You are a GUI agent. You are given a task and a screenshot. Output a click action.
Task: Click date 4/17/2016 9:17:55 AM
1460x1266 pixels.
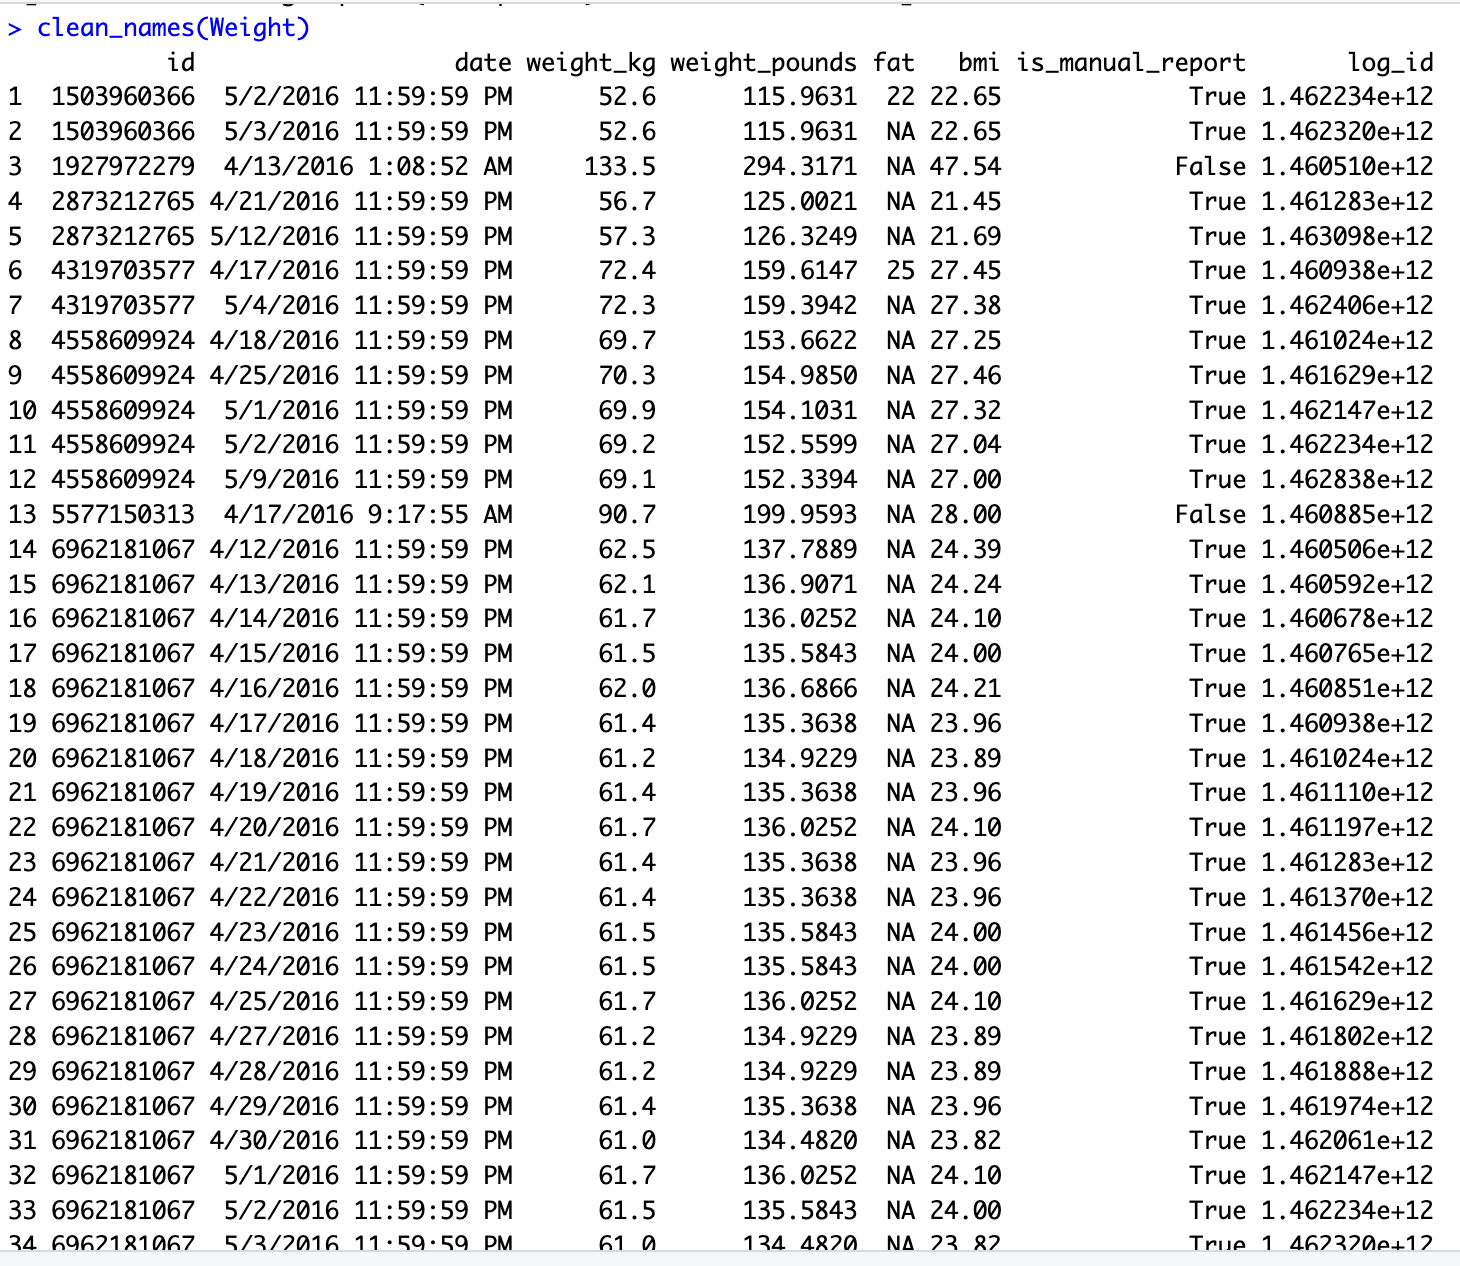[368, 514]
